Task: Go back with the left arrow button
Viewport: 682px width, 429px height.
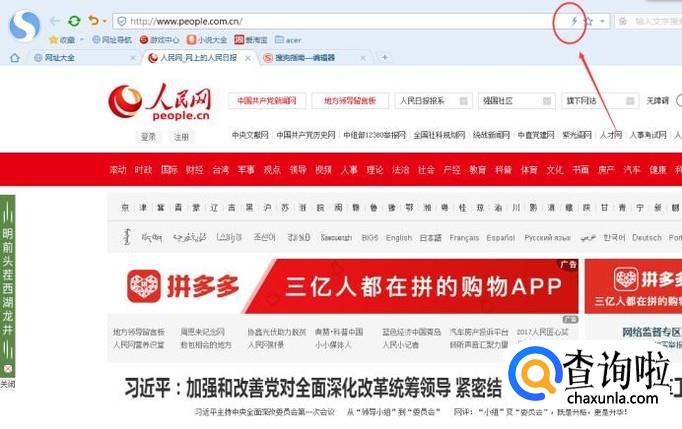Action: tap(55, 21)
